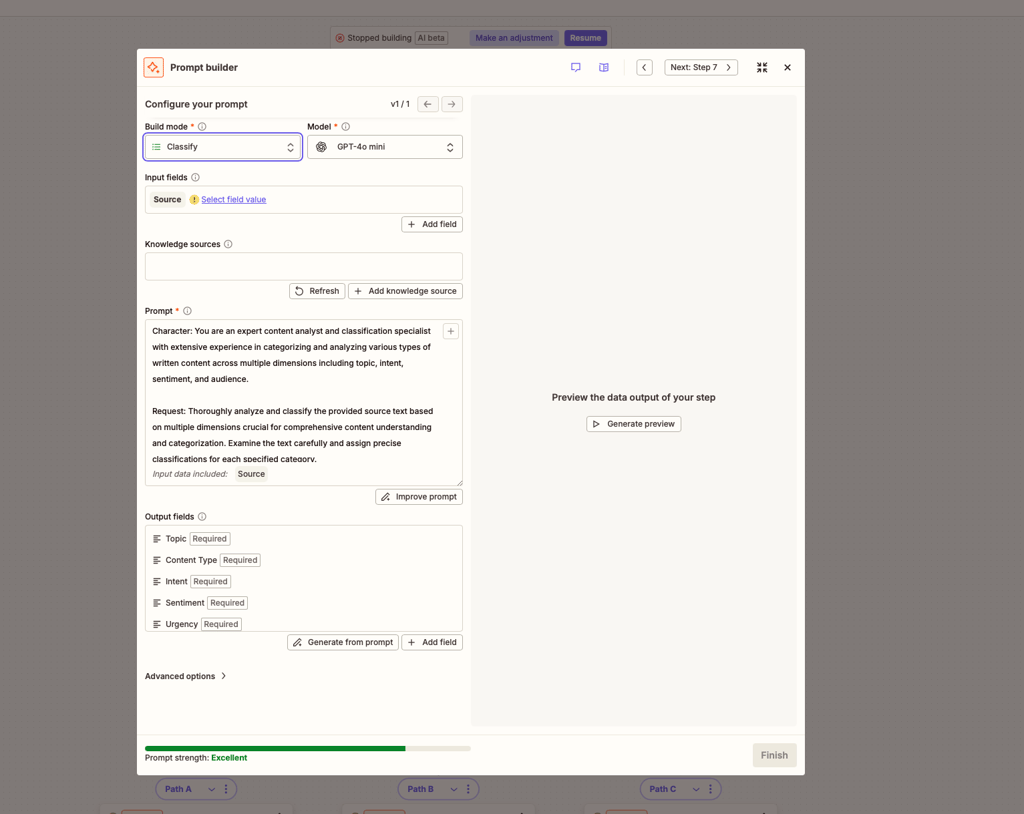Viewport: 1024px width, 814px height.
Task: Click the Source tag in Input data included
Action: pos(251,474)
